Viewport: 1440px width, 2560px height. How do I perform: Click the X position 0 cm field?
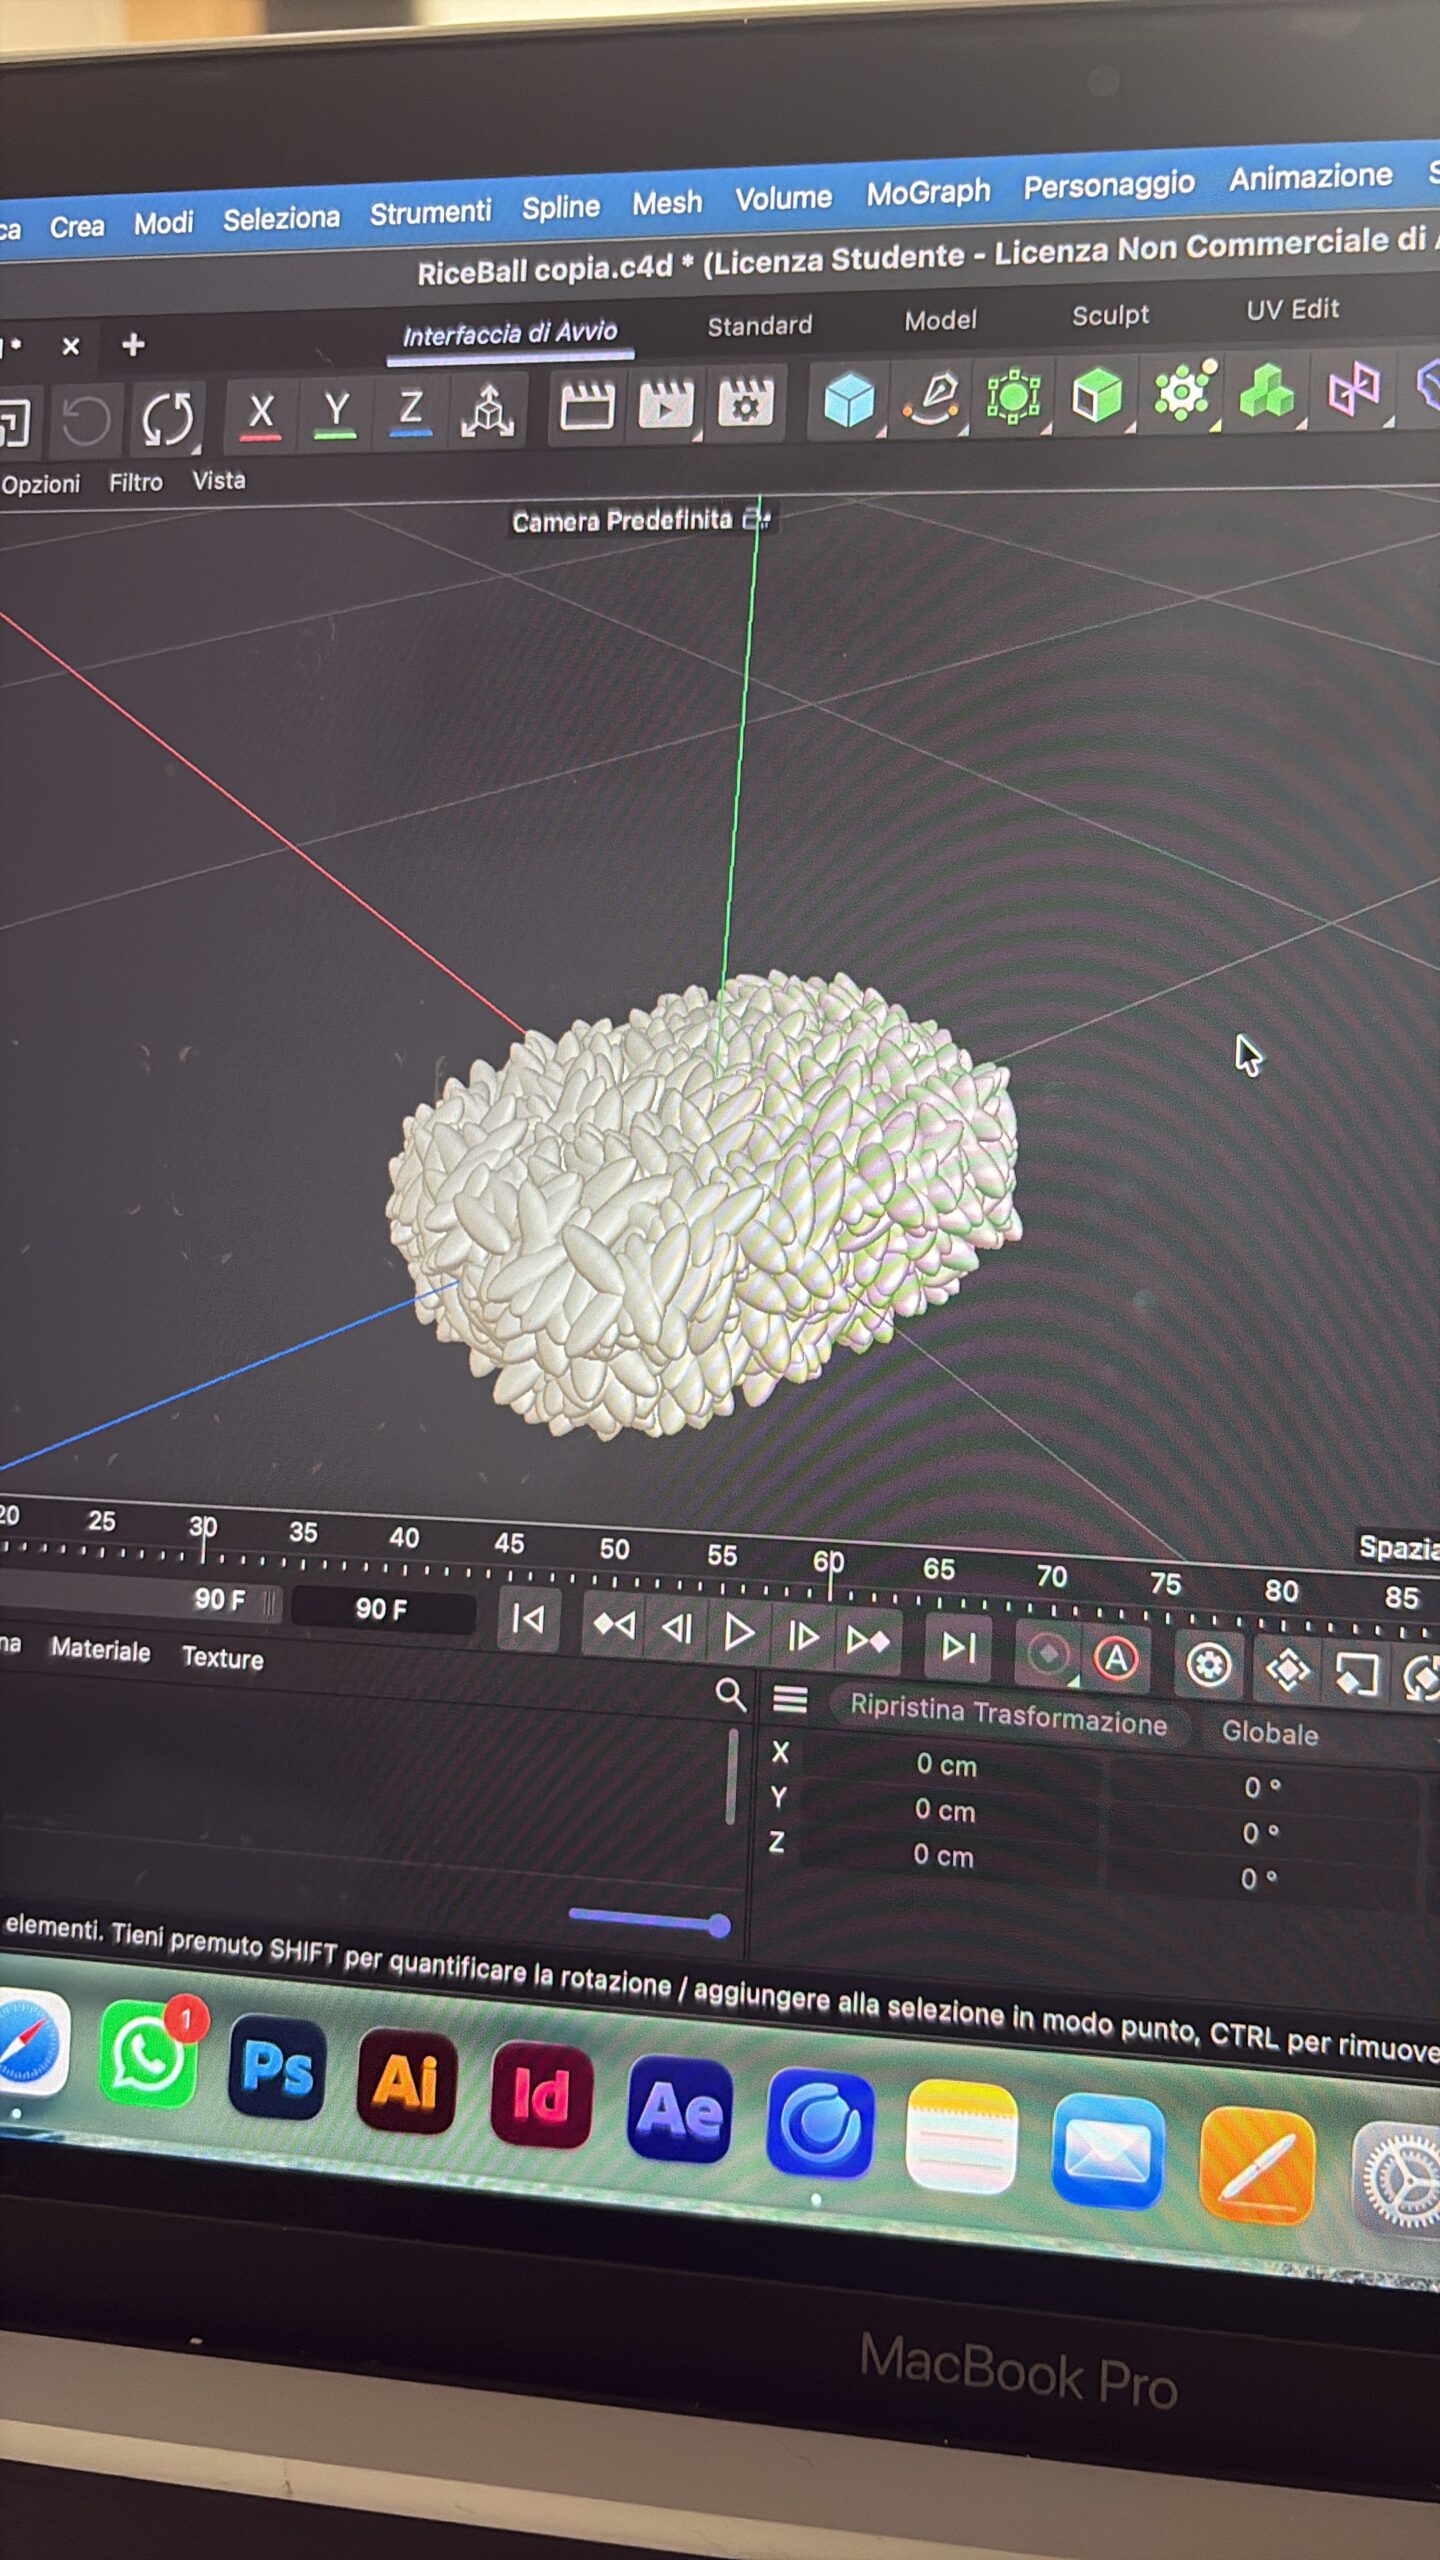click(947, 1765)
